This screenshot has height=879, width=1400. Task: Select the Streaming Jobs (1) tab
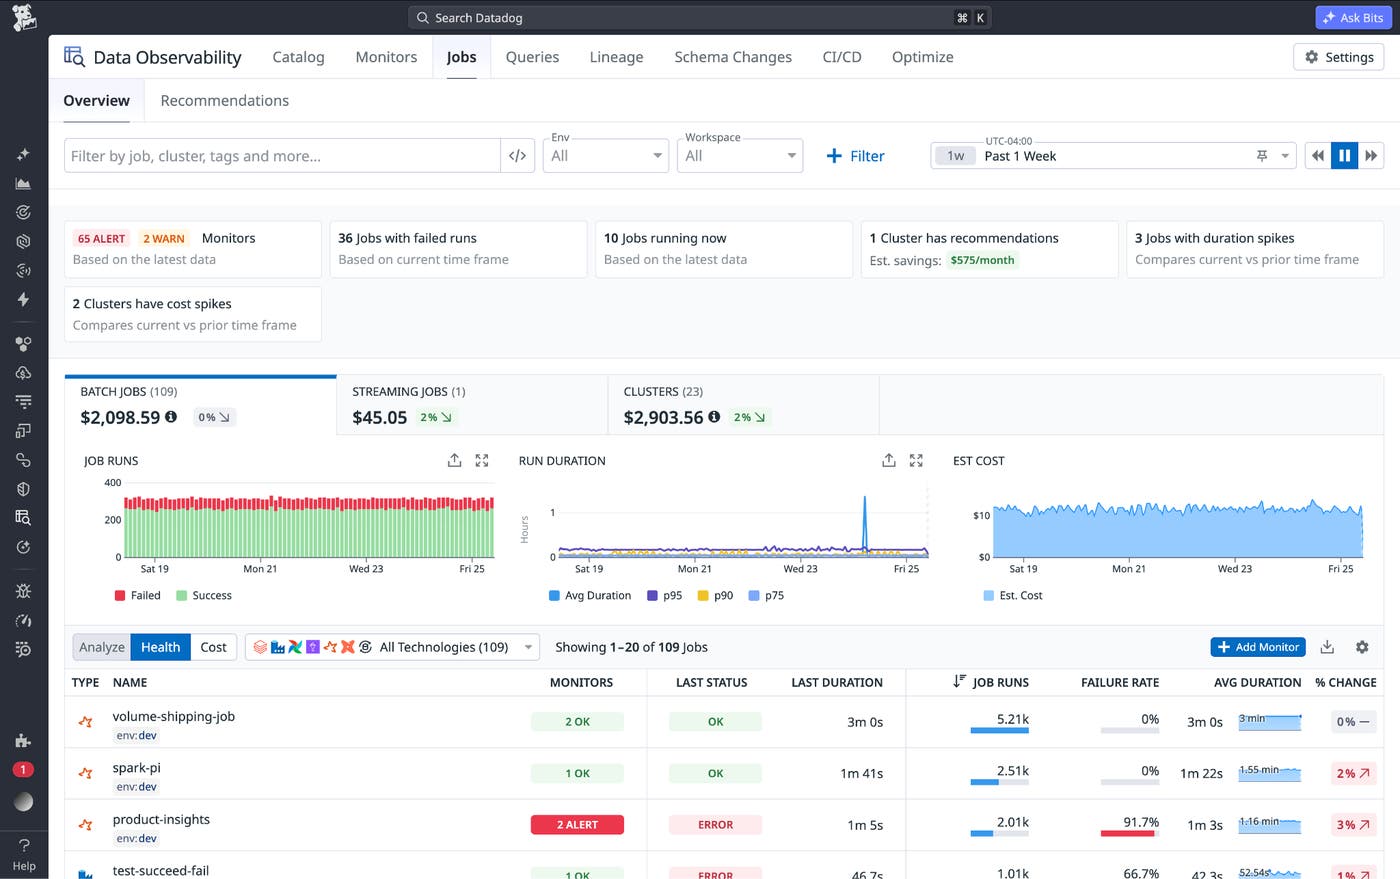[472, 406]
